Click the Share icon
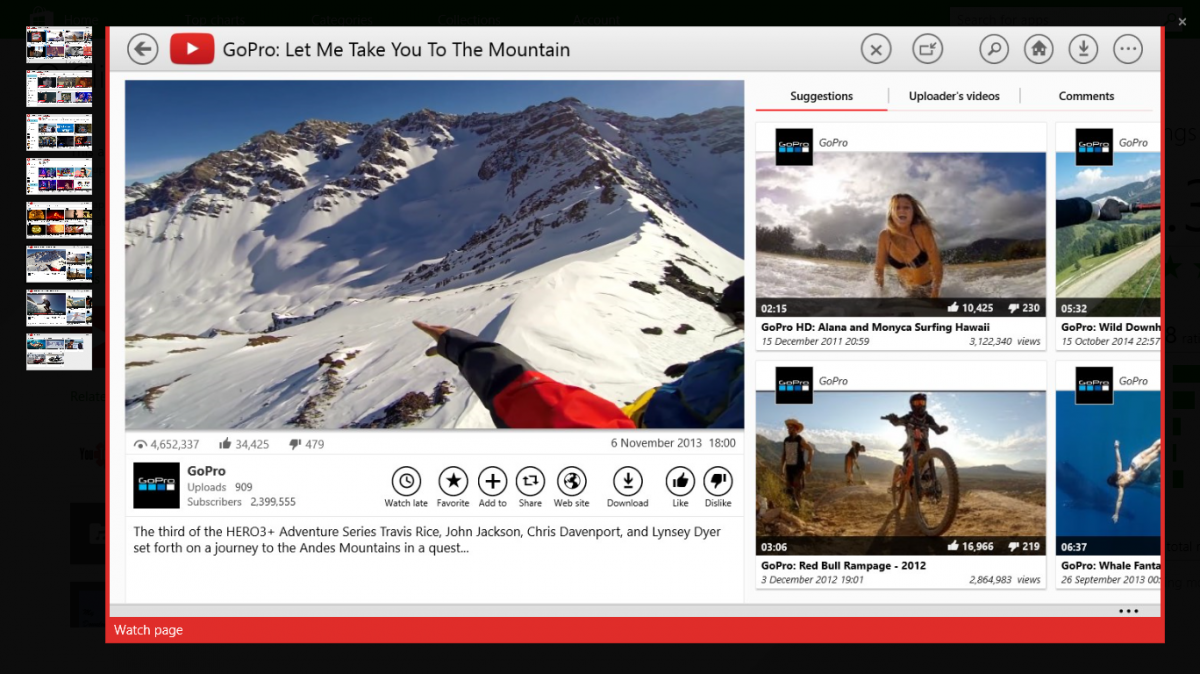 [530, 481]
